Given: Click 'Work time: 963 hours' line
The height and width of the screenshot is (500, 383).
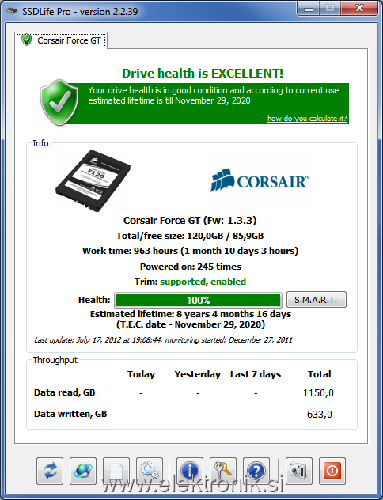Looking at the screenshot, I should point(190,251).
